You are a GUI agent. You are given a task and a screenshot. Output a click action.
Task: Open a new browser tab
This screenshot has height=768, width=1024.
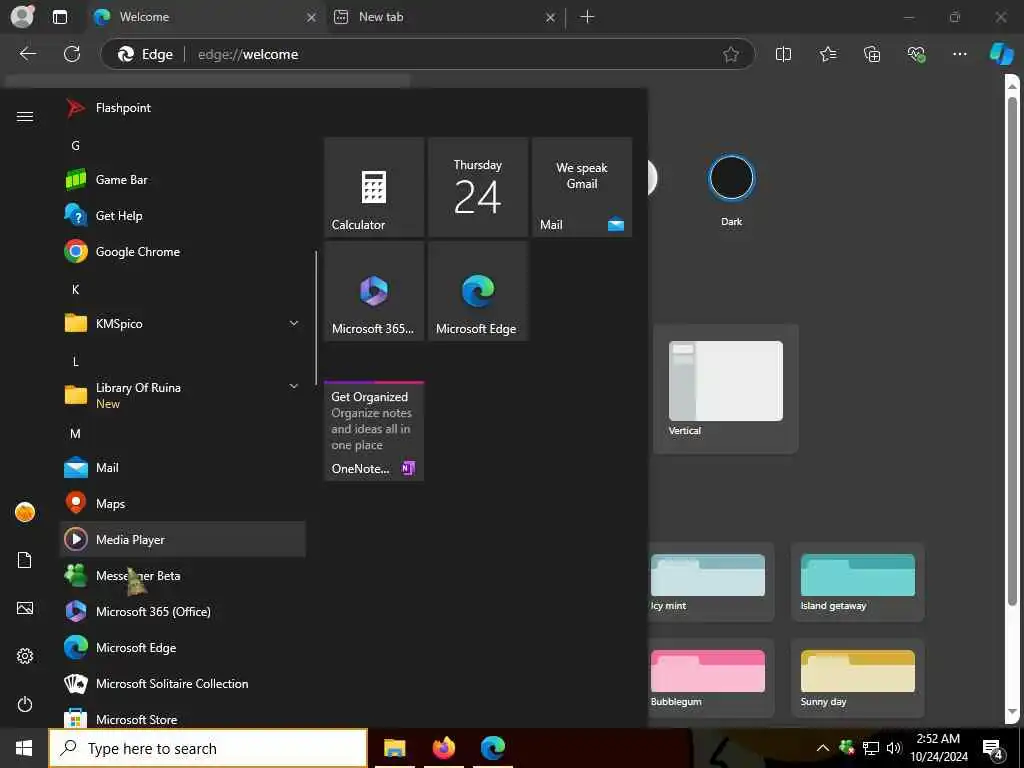(x=587, y=17)
